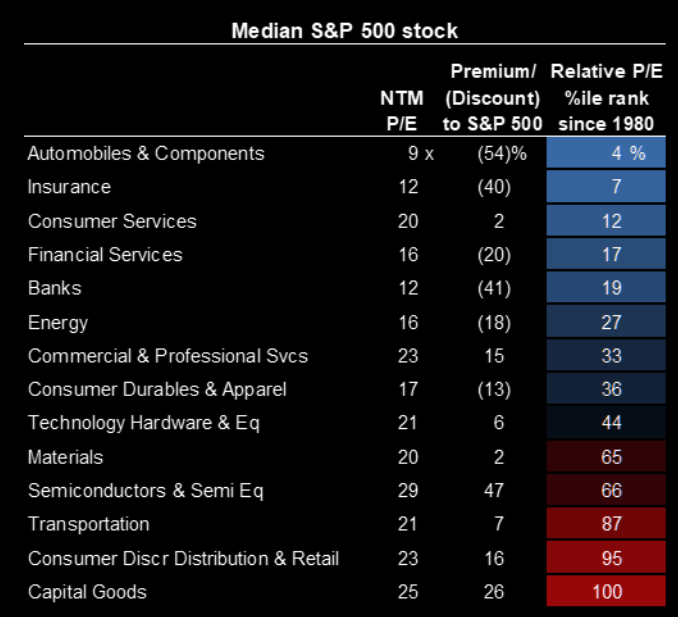Click the dark red 65 Materials cell
Viewport: 678px width, 617px height.
(605, 457)
